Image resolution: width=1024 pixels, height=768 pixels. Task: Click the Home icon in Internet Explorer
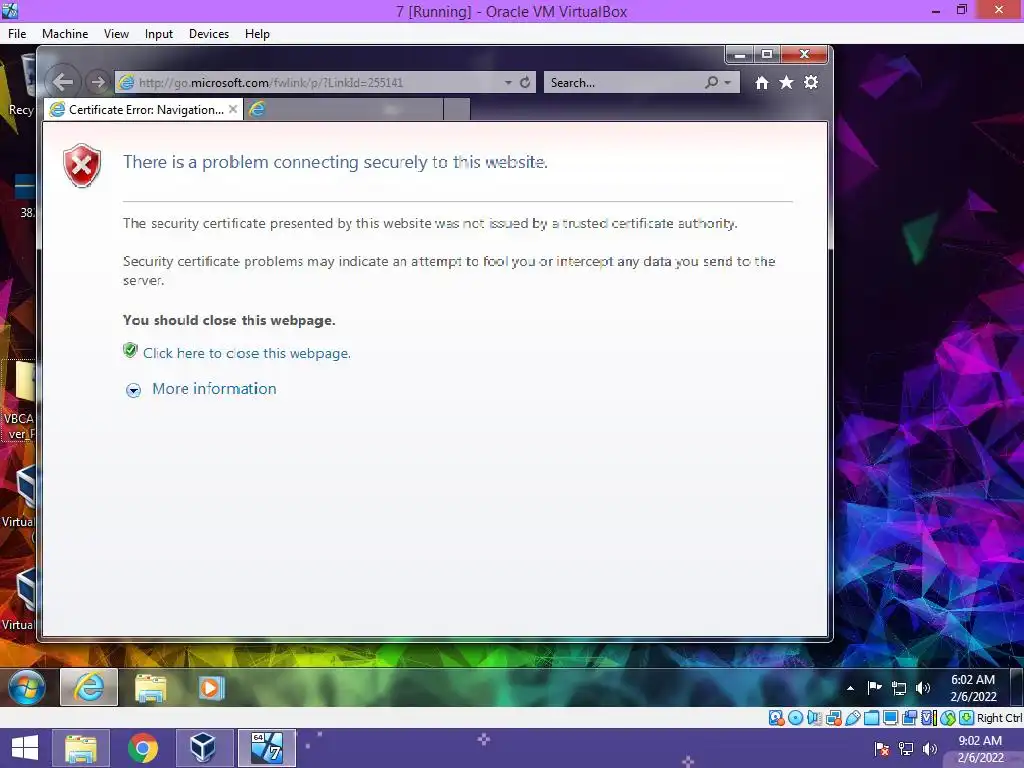click(761, 82)
